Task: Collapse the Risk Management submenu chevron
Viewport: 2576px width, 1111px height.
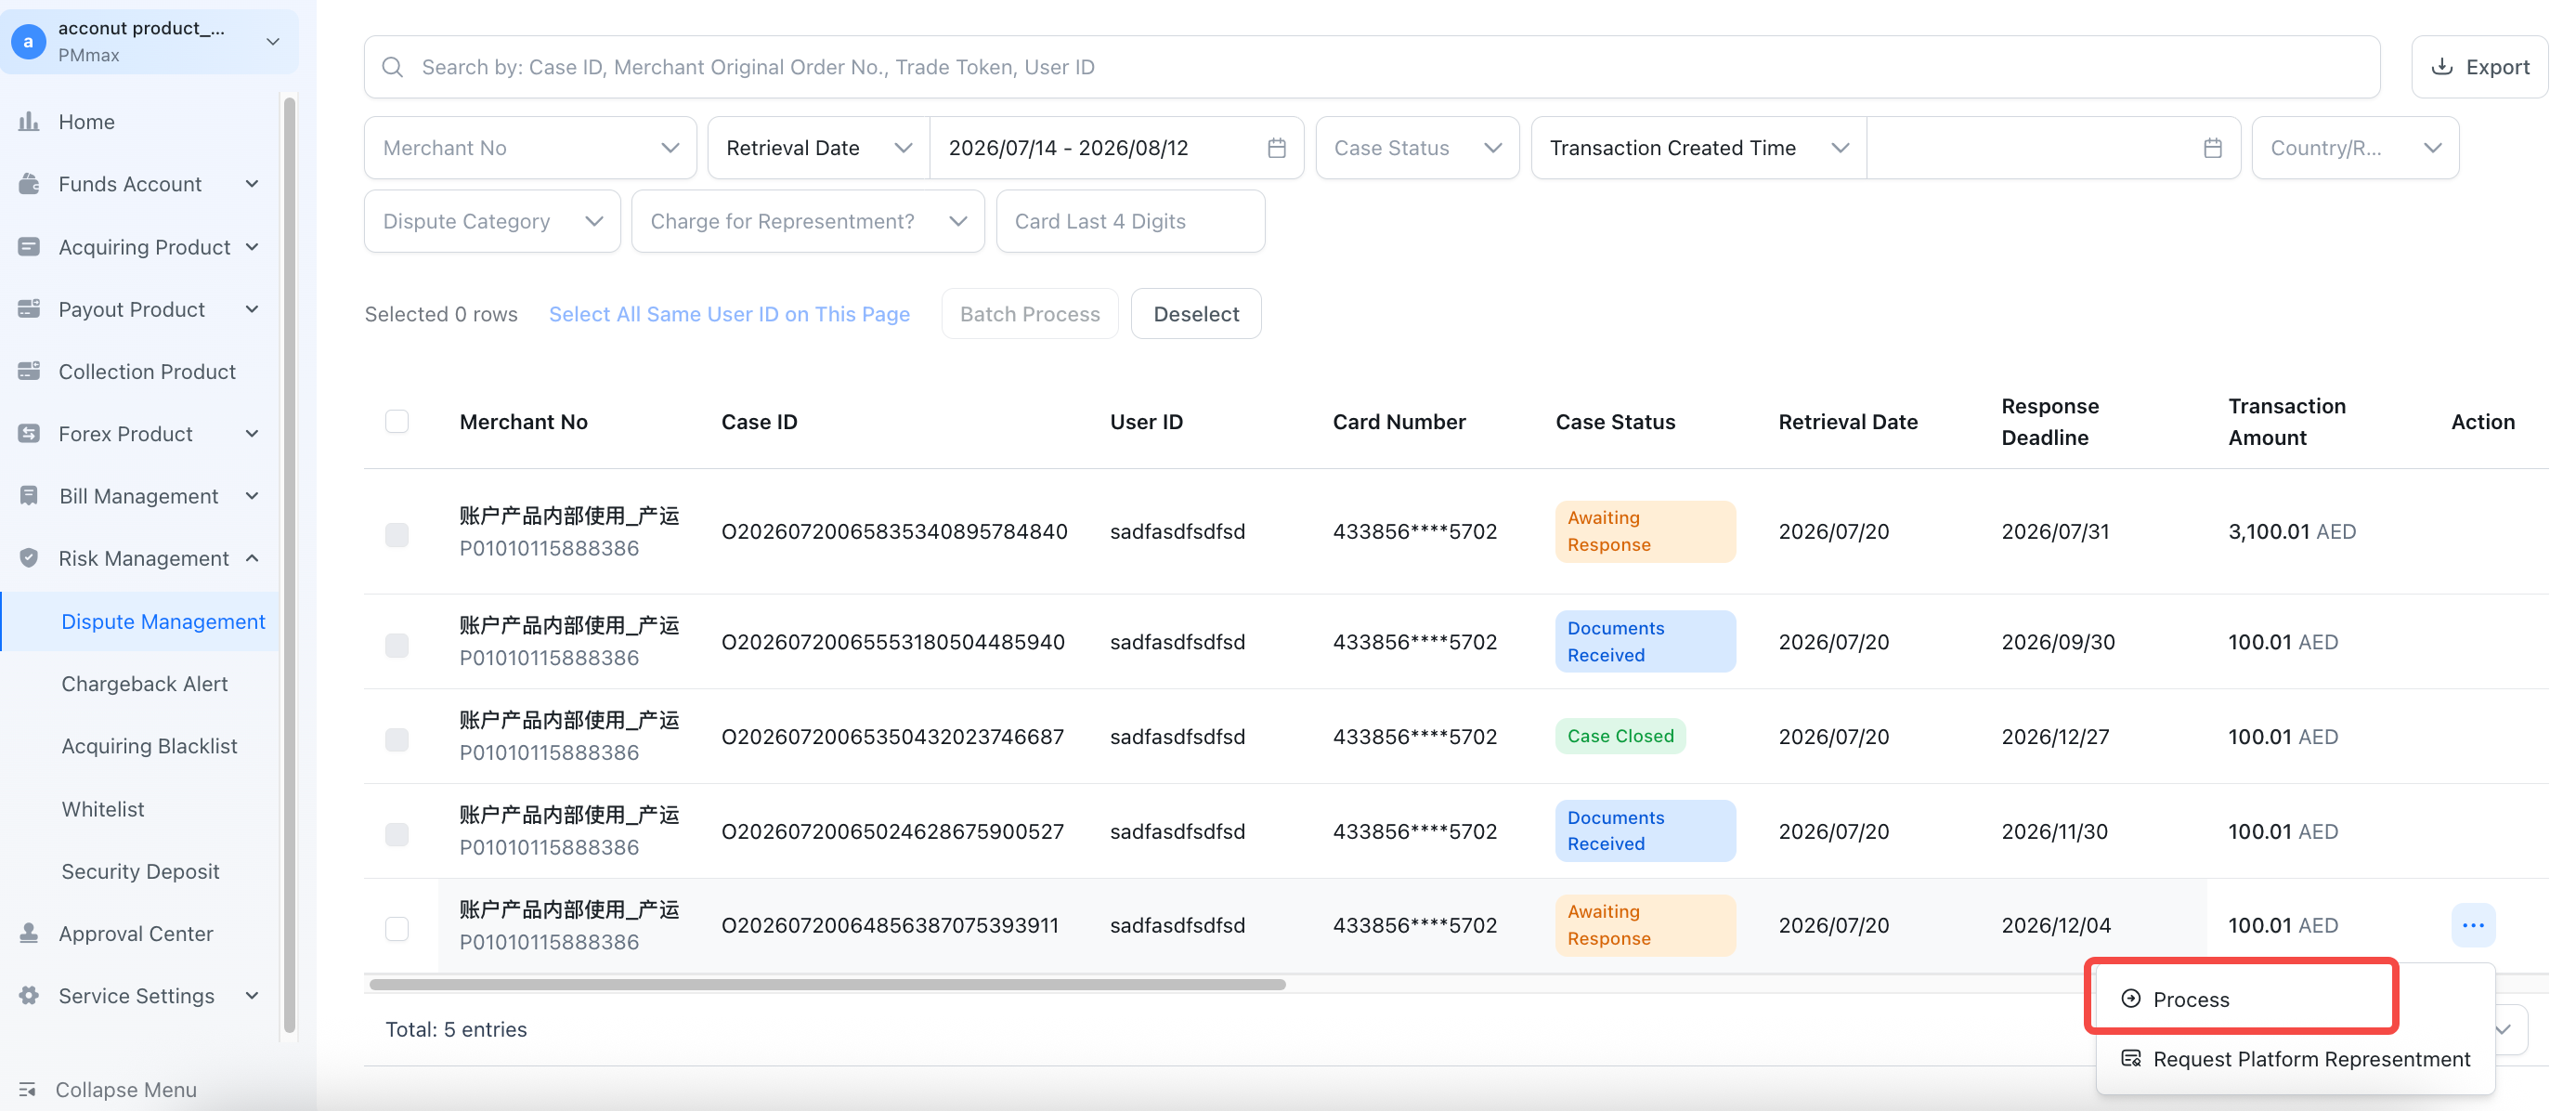Action: 252,558
